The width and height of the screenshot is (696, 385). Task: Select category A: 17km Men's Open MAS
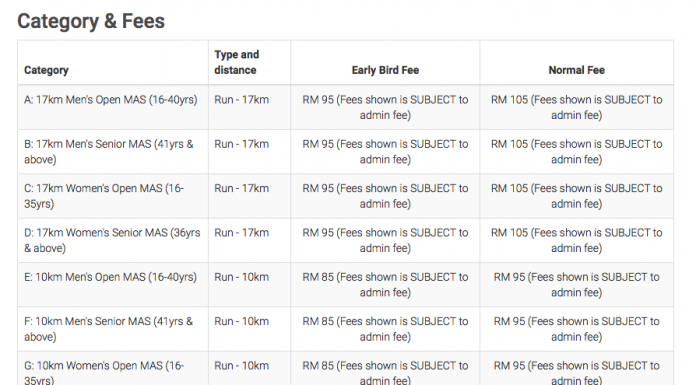[x=111, y=100]
